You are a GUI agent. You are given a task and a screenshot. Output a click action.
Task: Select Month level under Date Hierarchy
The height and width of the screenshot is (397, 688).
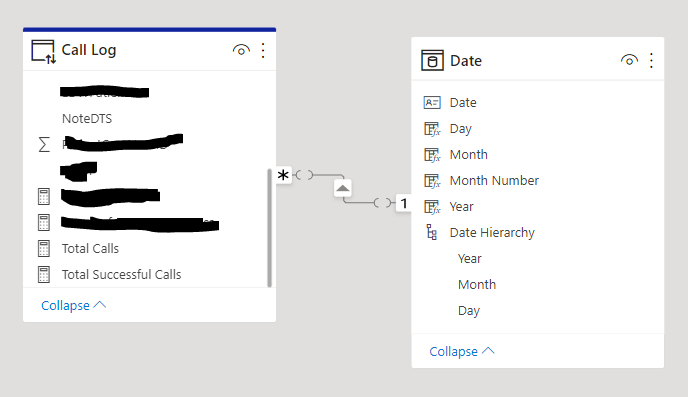(477, 284)
